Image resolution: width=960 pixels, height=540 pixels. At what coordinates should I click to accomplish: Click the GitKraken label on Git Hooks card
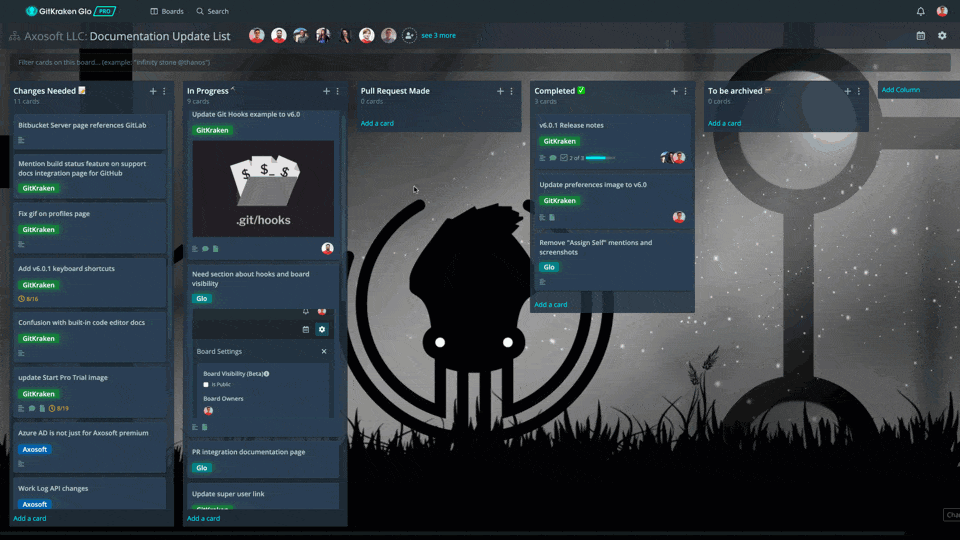point(212,130)
